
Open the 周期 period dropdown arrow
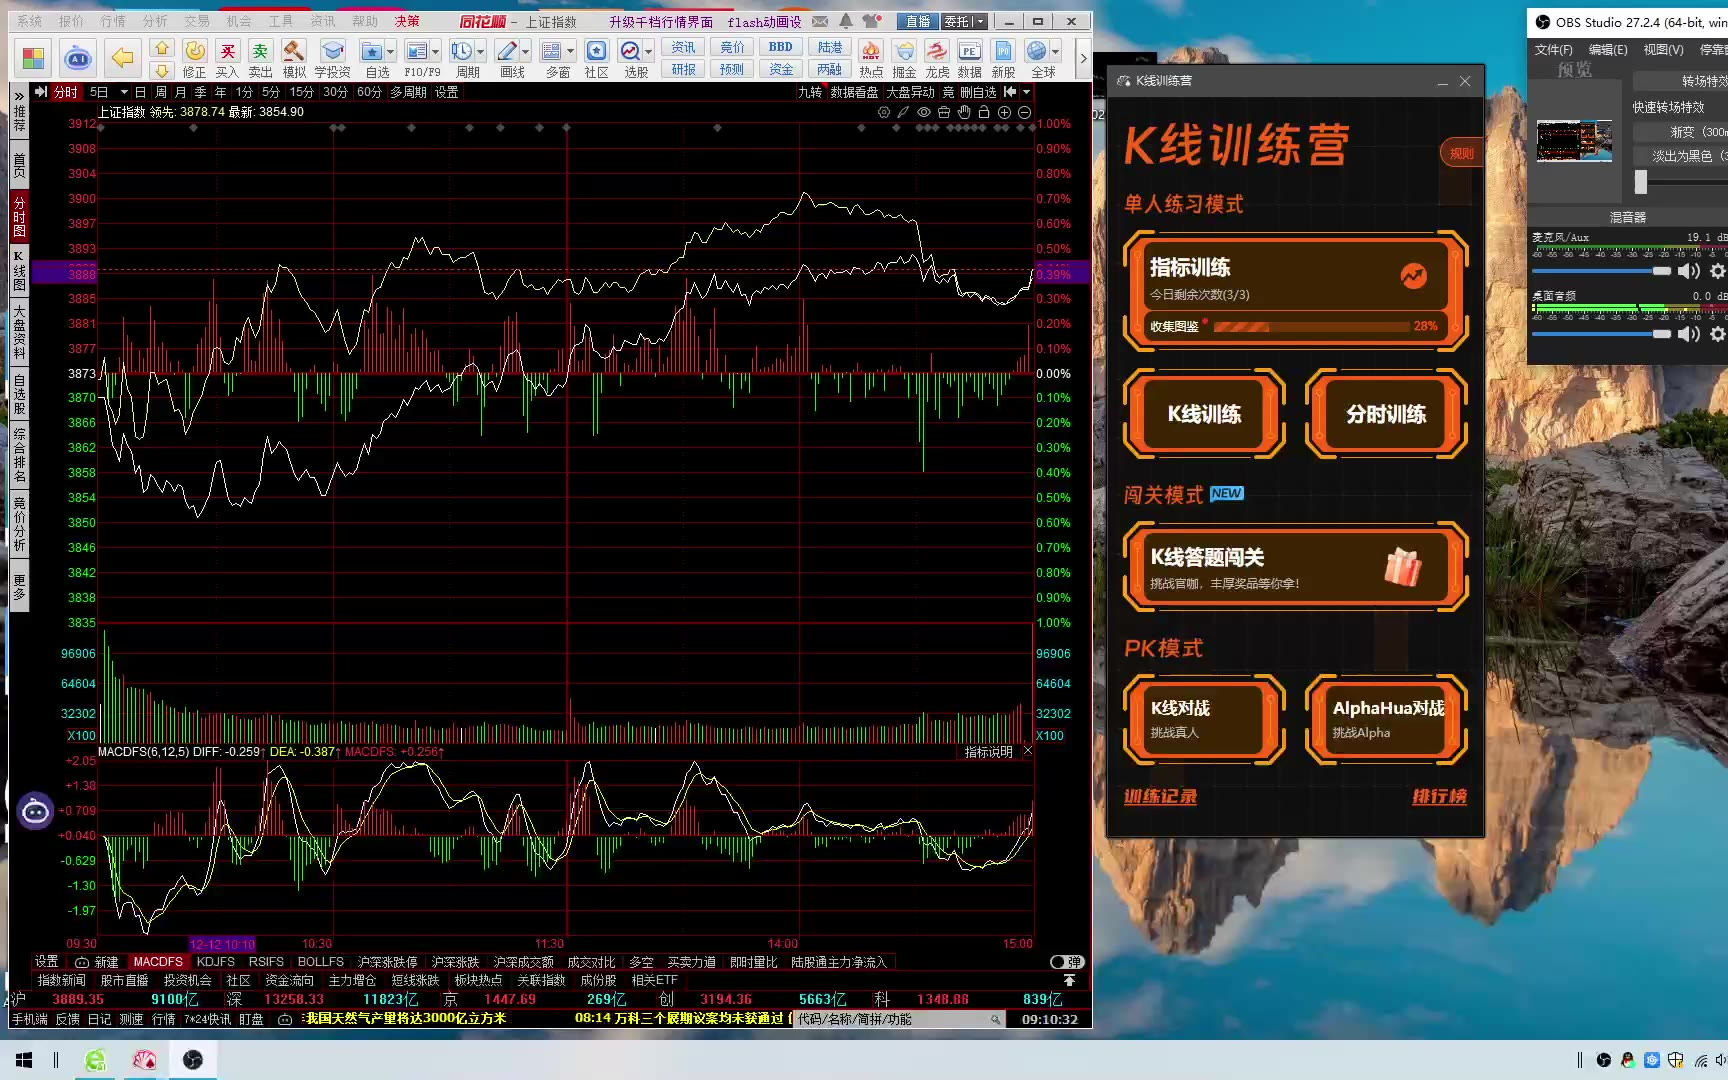tap(481, 51)
